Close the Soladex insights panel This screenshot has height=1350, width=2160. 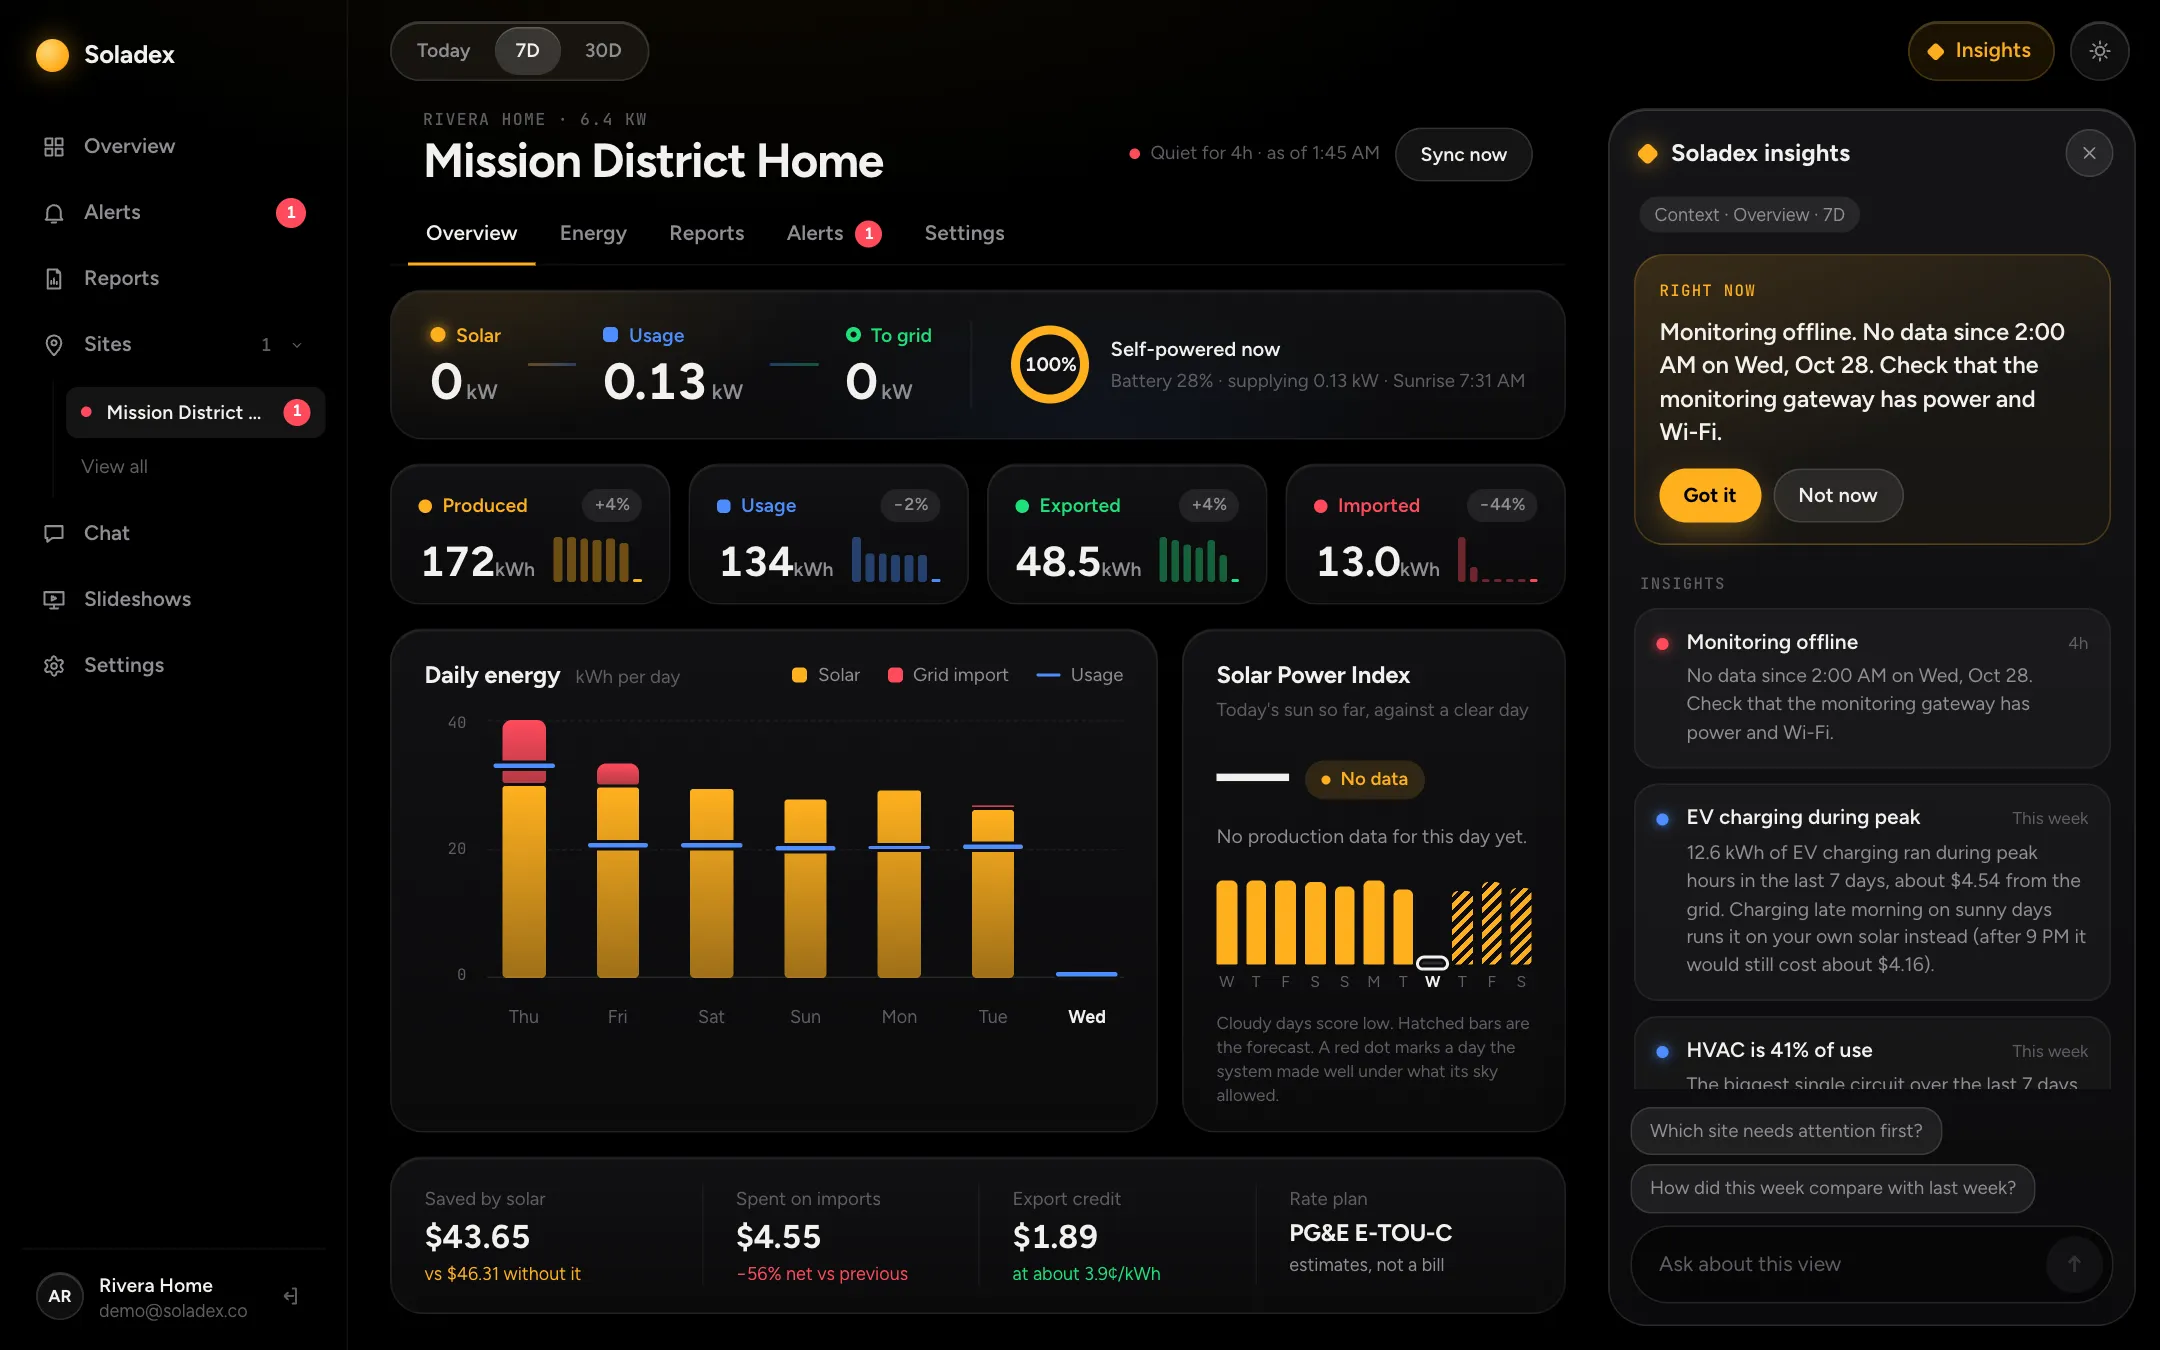click(x=2089, y=153)
